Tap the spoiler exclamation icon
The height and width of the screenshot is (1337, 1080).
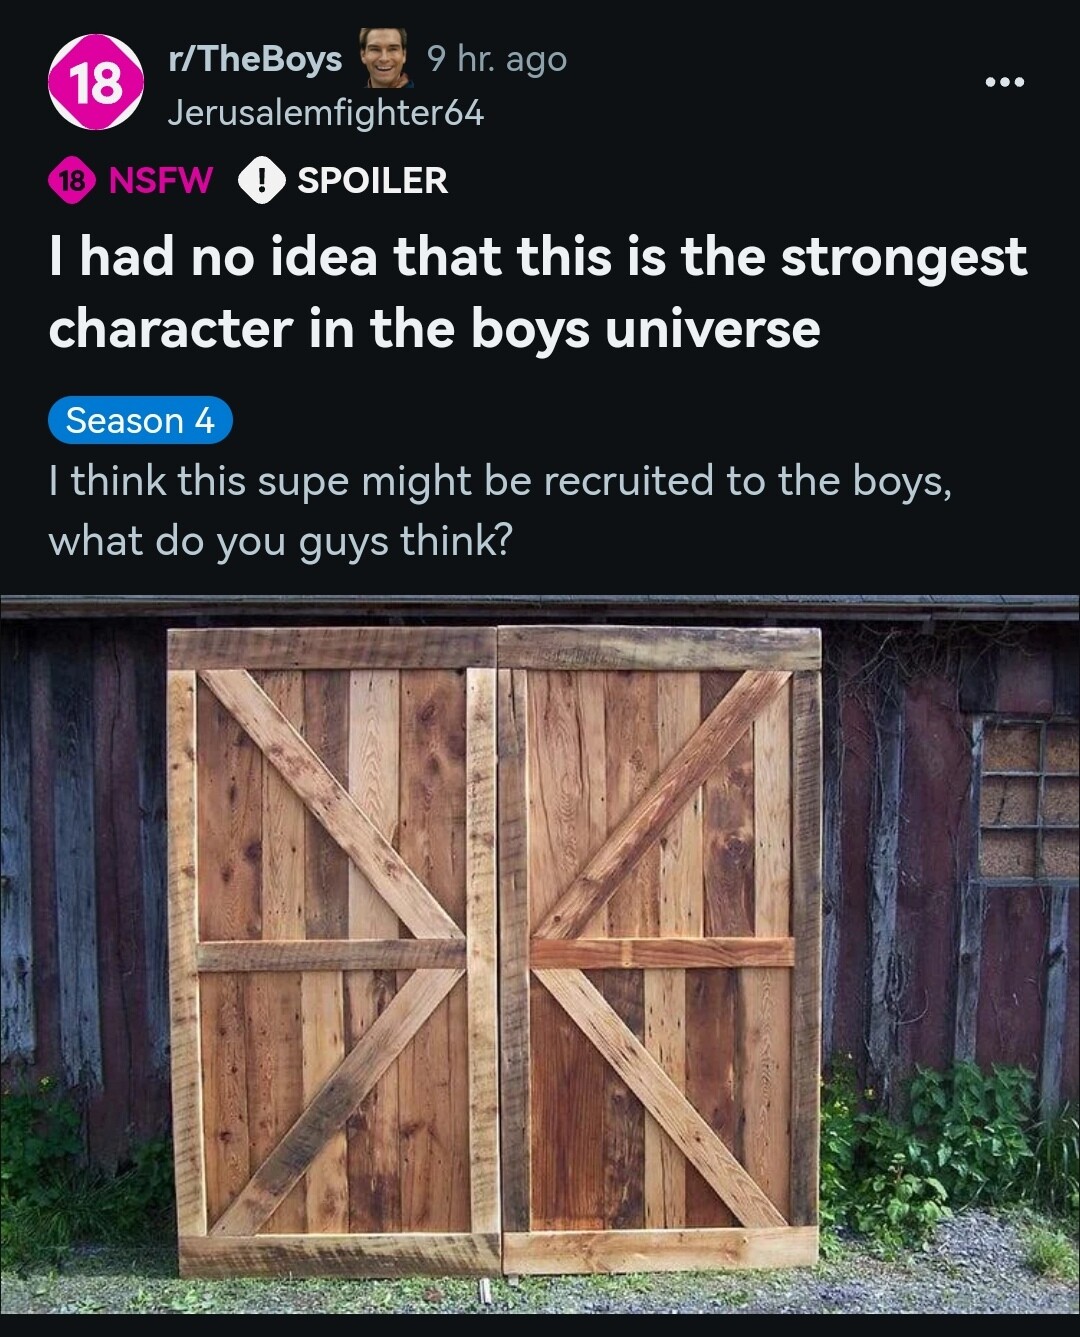pos(262,180)
